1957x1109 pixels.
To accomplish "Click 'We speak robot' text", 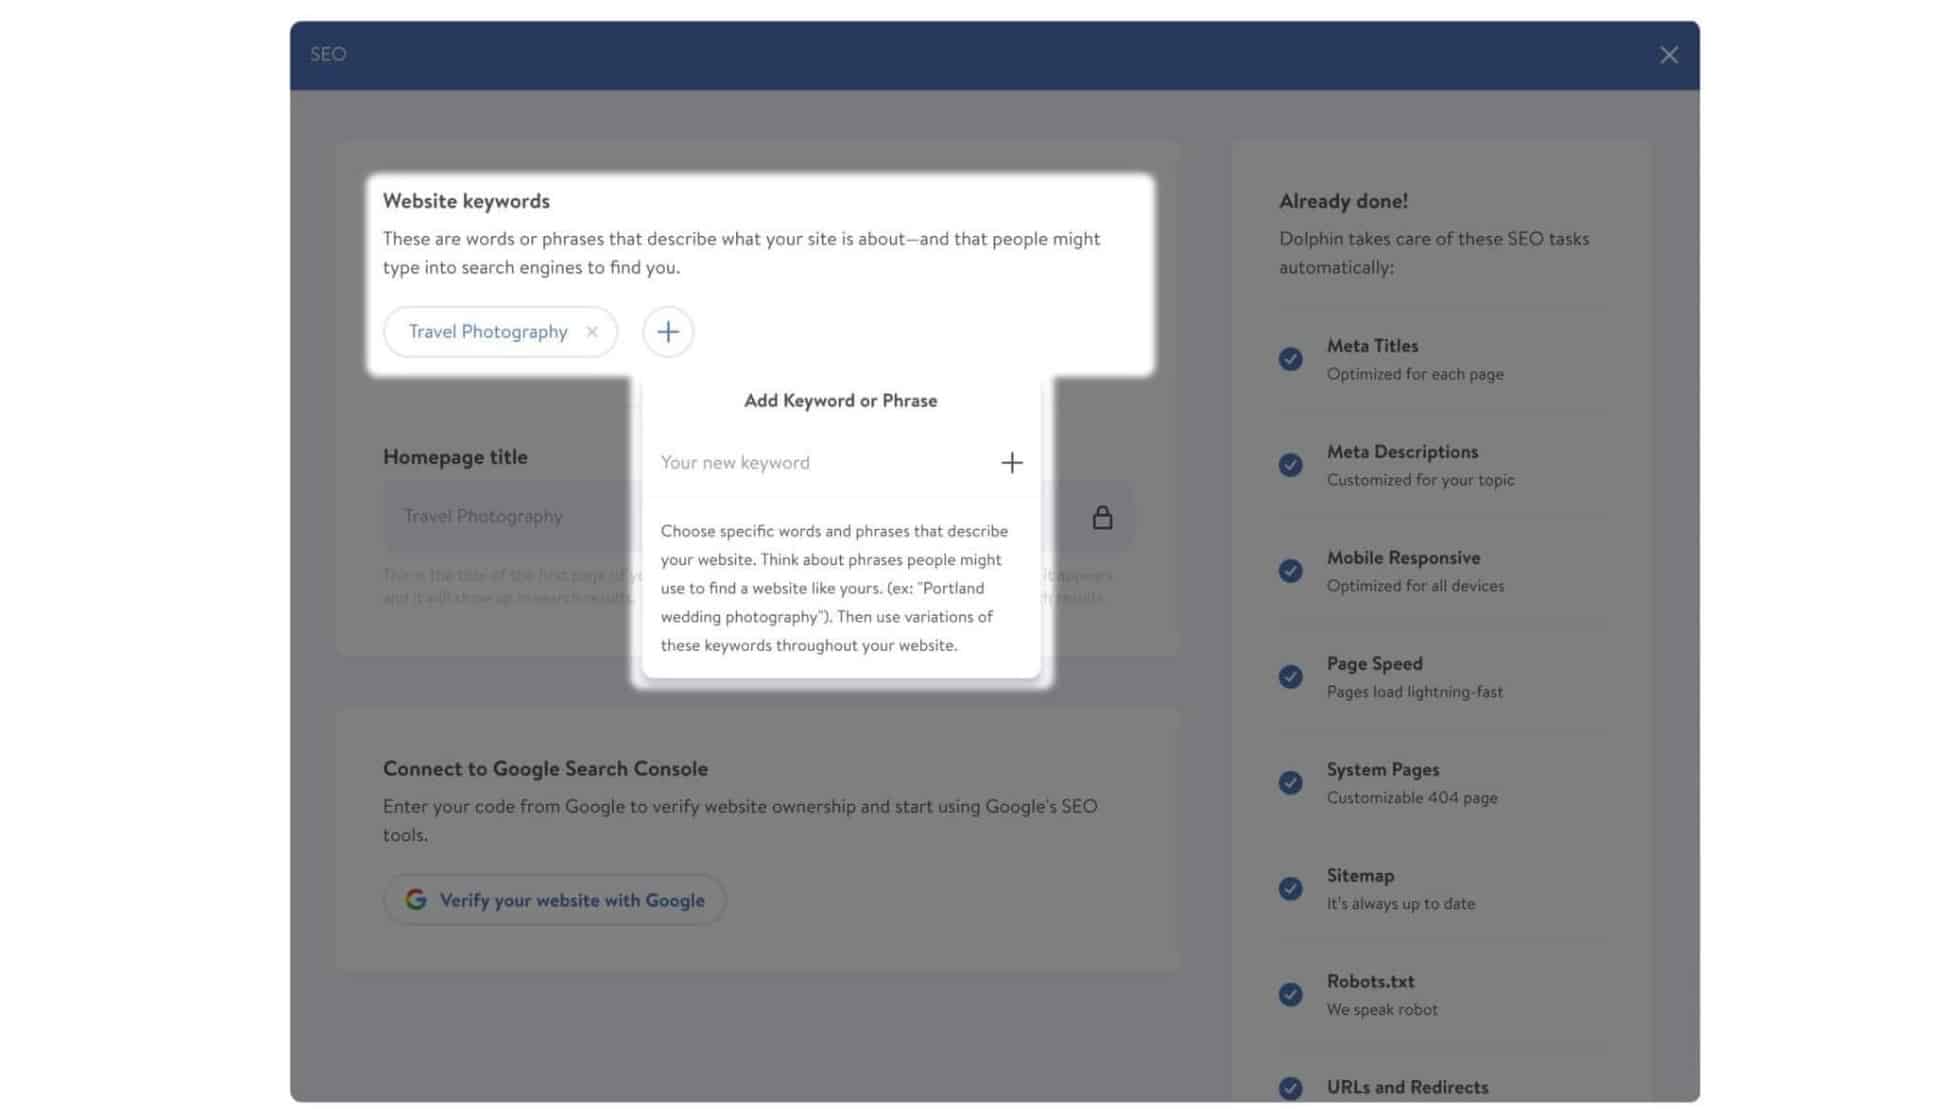I will (x=1382, y=1010).
